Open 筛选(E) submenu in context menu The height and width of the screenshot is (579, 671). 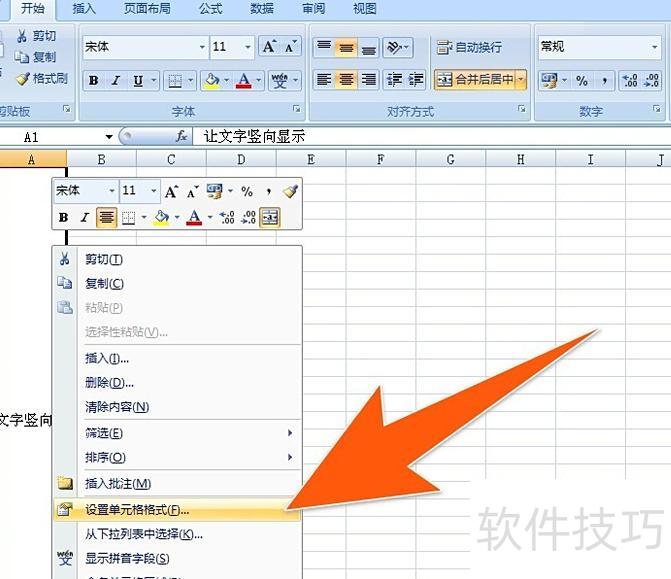coord(178,433)
